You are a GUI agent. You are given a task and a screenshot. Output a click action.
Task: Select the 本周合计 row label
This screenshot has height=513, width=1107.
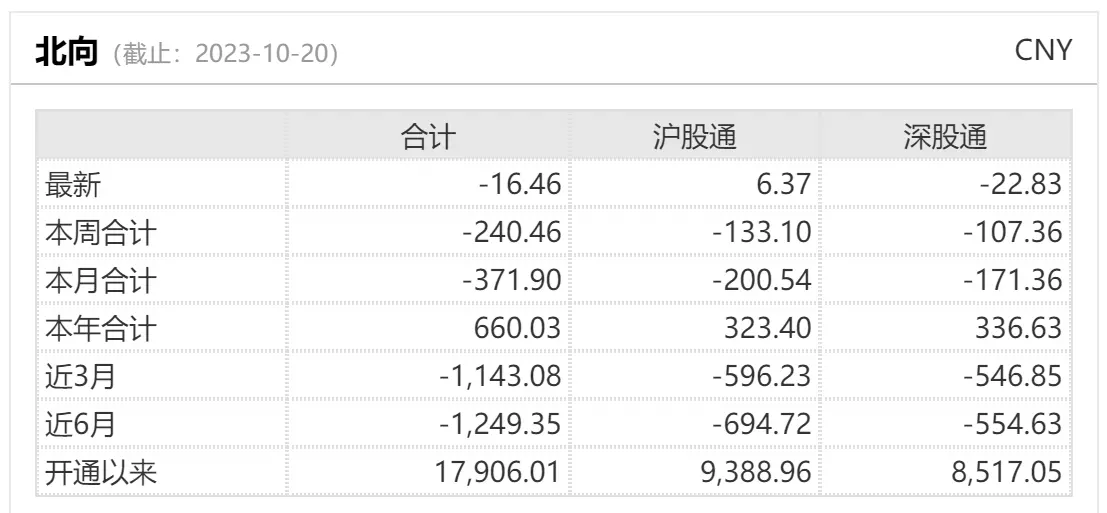[100, 233]
